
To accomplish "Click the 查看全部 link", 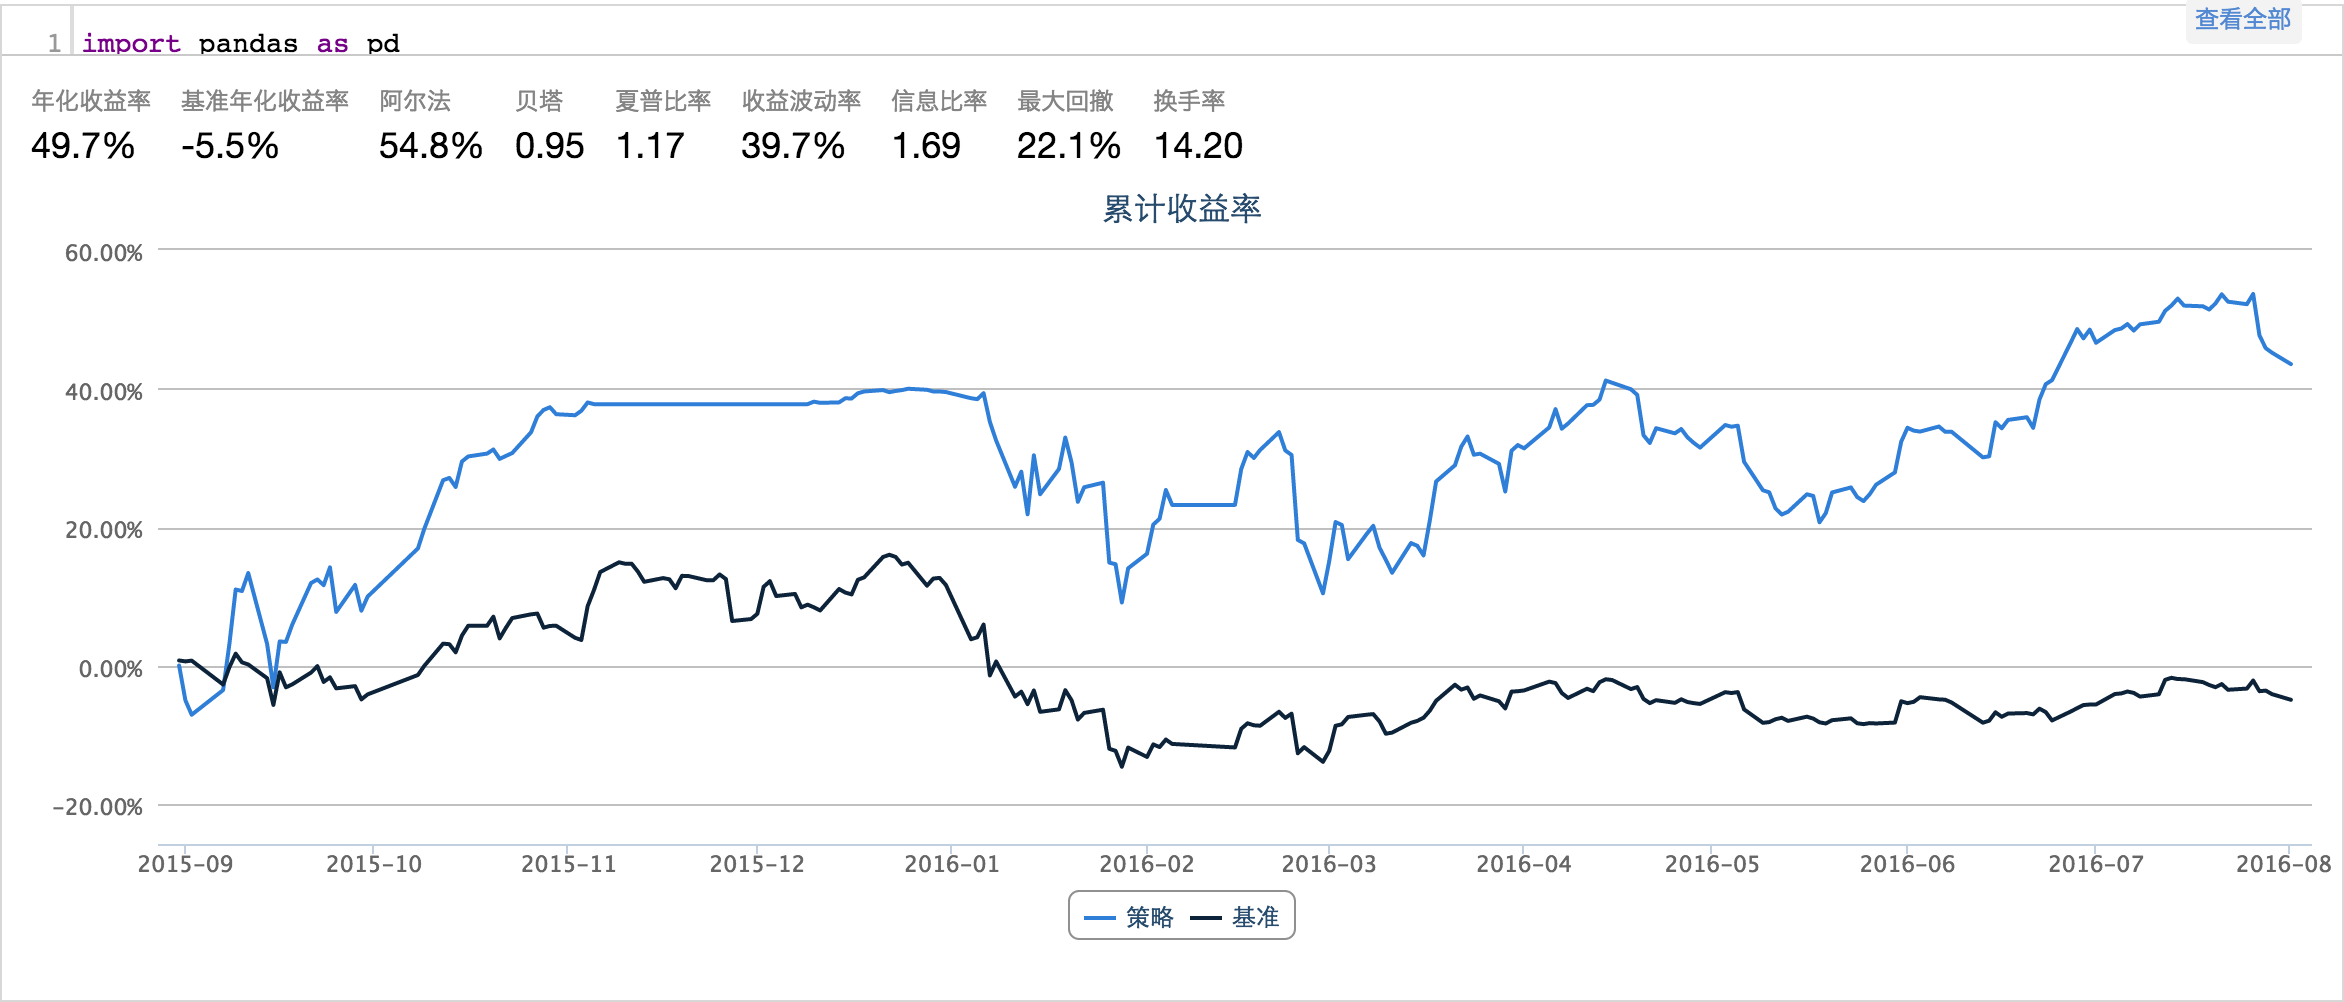I will [2242, 20].
